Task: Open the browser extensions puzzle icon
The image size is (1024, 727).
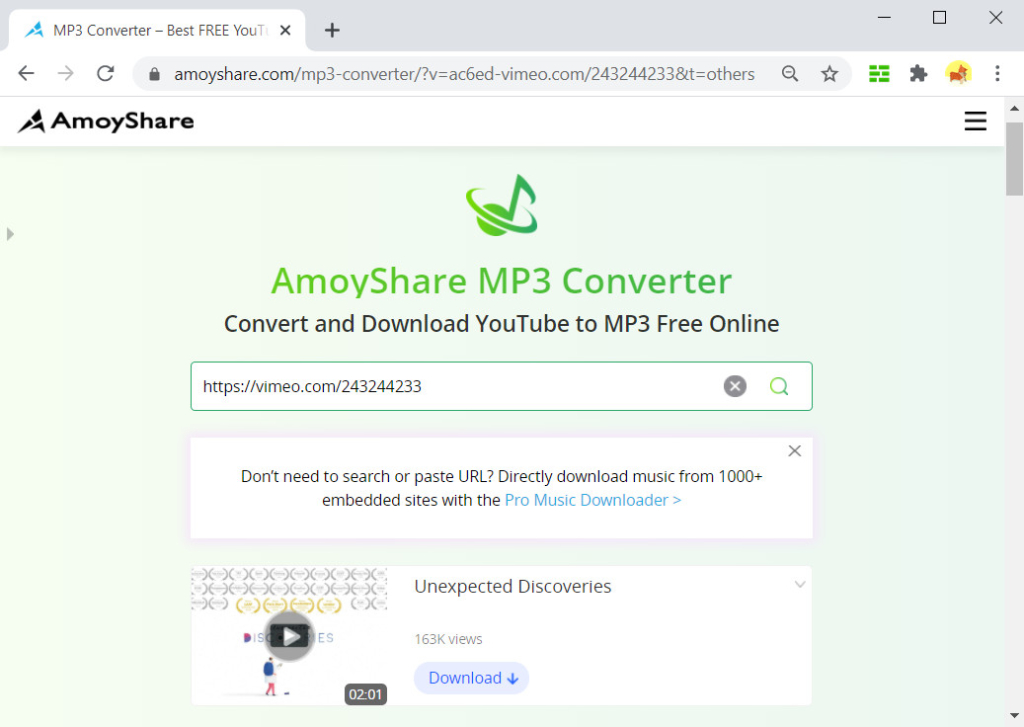Action: (x=919, y=73)
